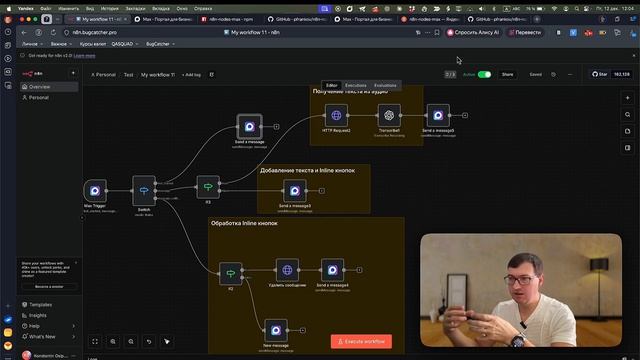Viewport: 640px width, 360px height.
Task: Open the Send a message5 node
Action: (x=438, y=116)
